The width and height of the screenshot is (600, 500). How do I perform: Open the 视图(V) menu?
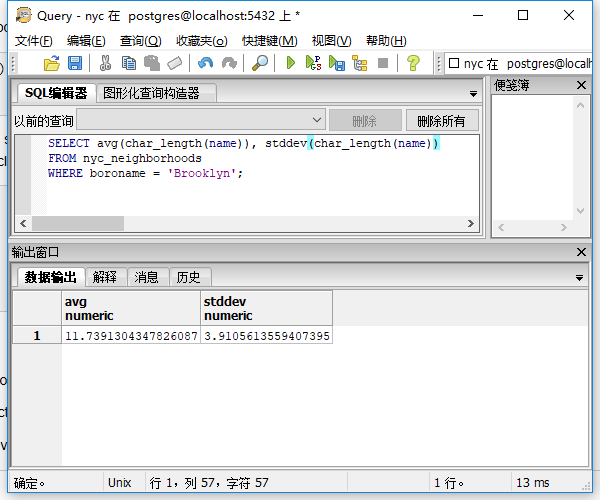point(331,41)
